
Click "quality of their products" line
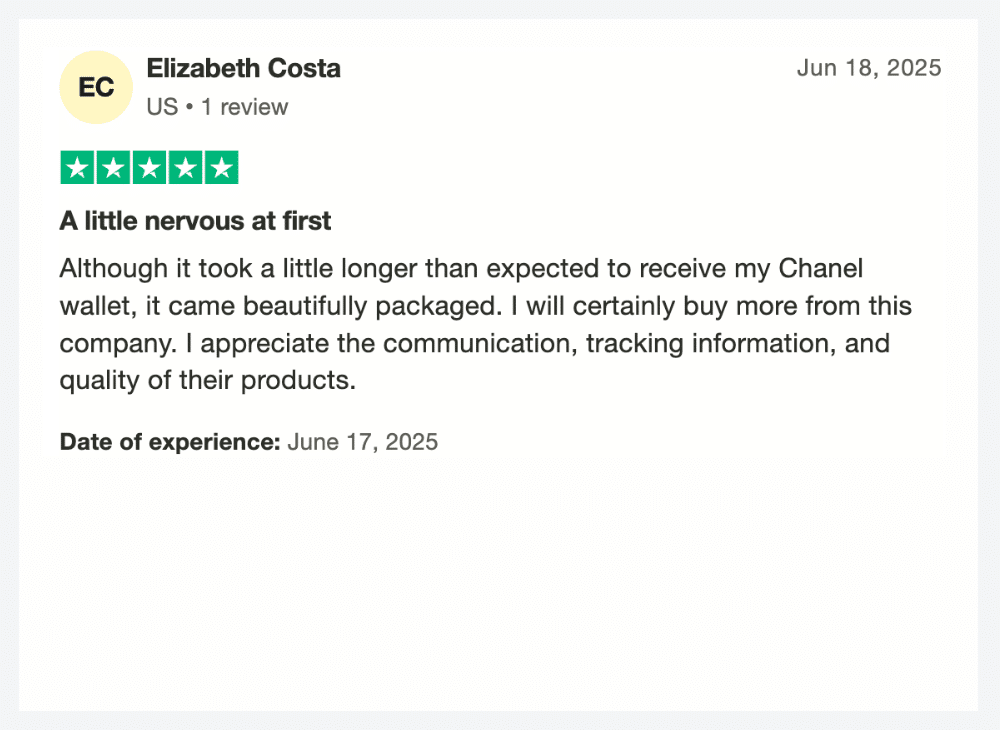coord(207,381)
